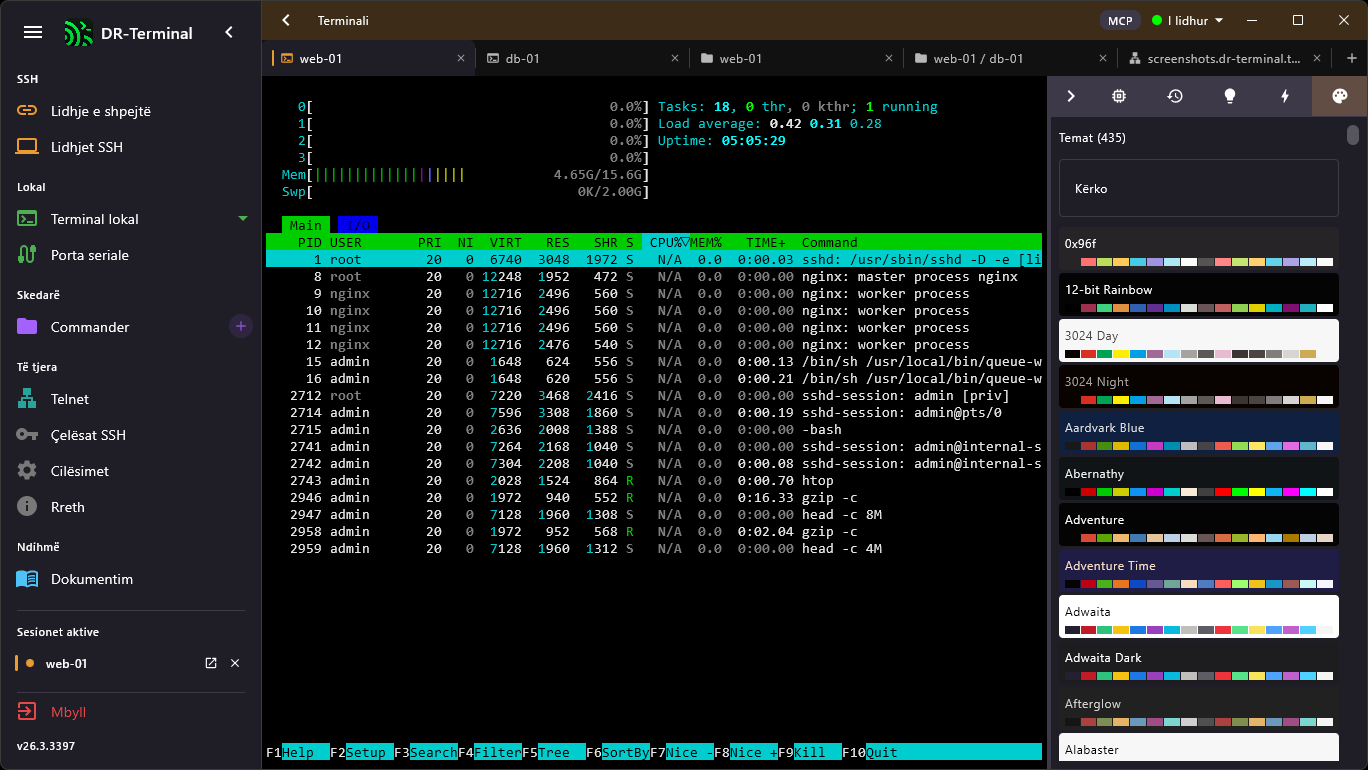This screenshot has height=770, width=1368.
Task: Open the I lidhur connection status dropdown
Action: pyautogui.click(x=1187, y=20)
